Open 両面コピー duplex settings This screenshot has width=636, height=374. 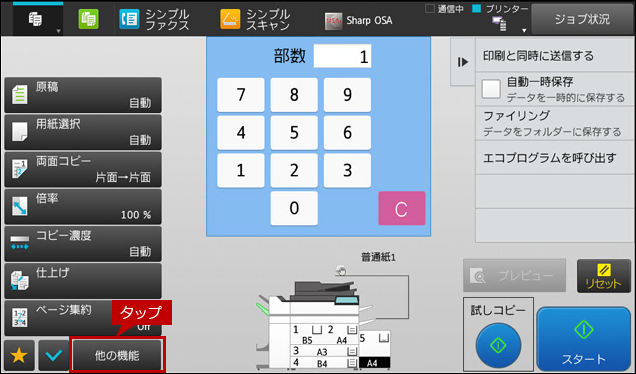pos(83,170)
